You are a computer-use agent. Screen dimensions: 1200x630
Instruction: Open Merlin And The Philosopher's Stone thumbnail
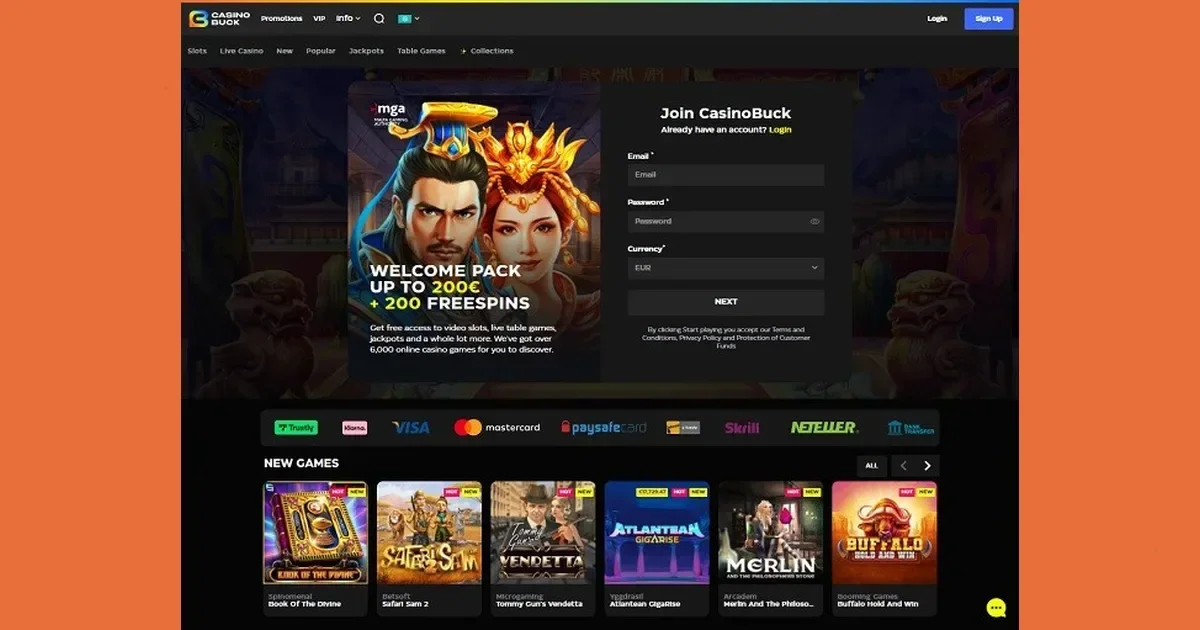(771, 533)
